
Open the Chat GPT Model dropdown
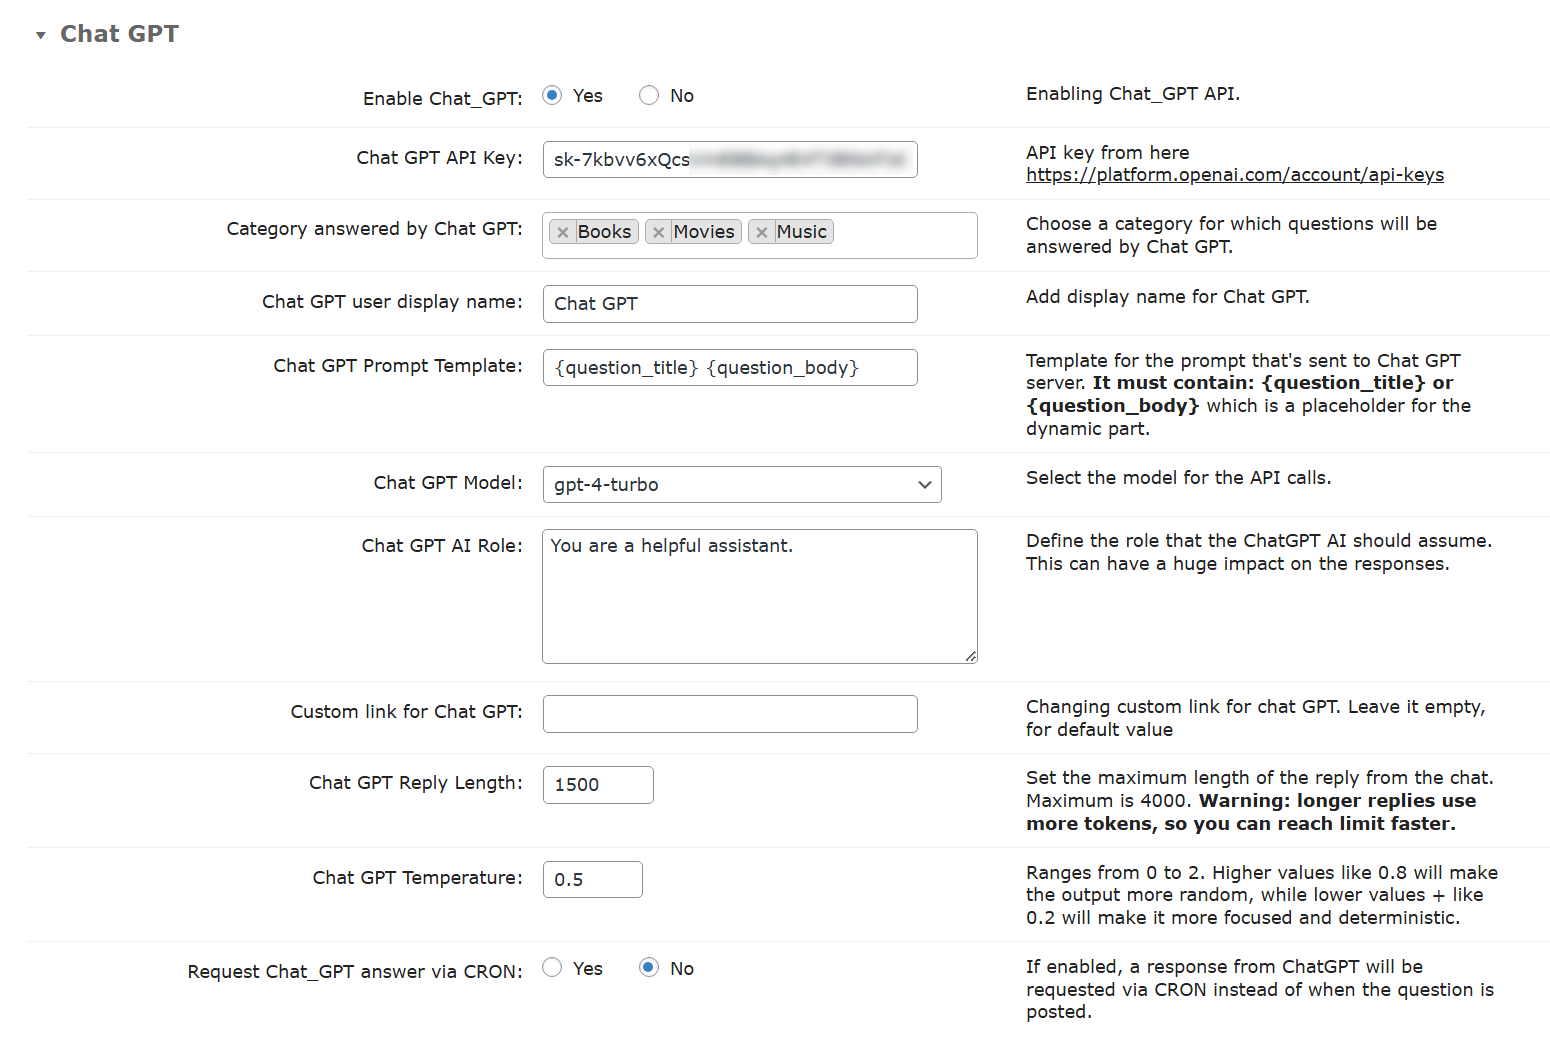pyautogui.click(x=741, y=485)
